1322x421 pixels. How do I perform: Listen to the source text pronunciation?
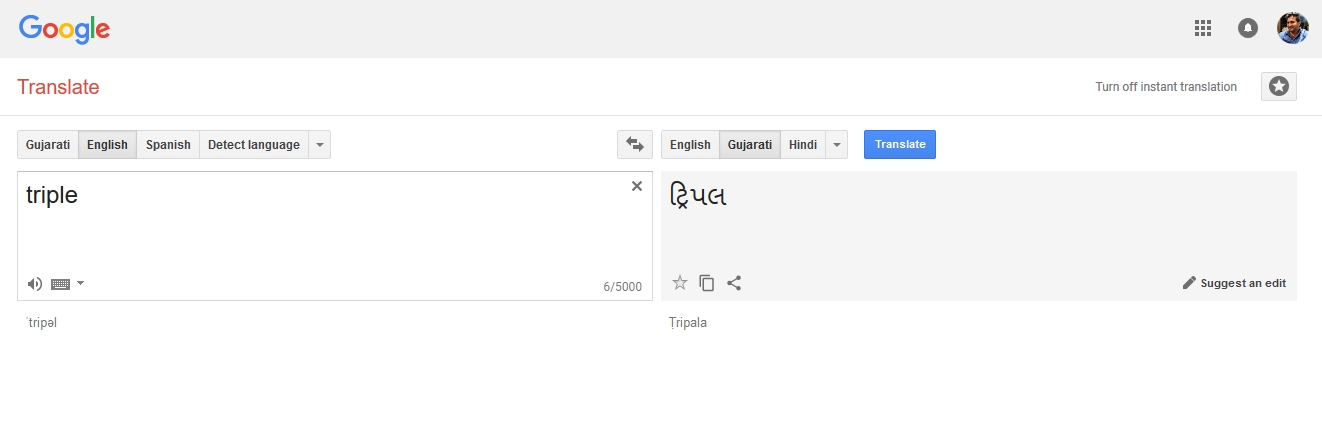point(35,284)
